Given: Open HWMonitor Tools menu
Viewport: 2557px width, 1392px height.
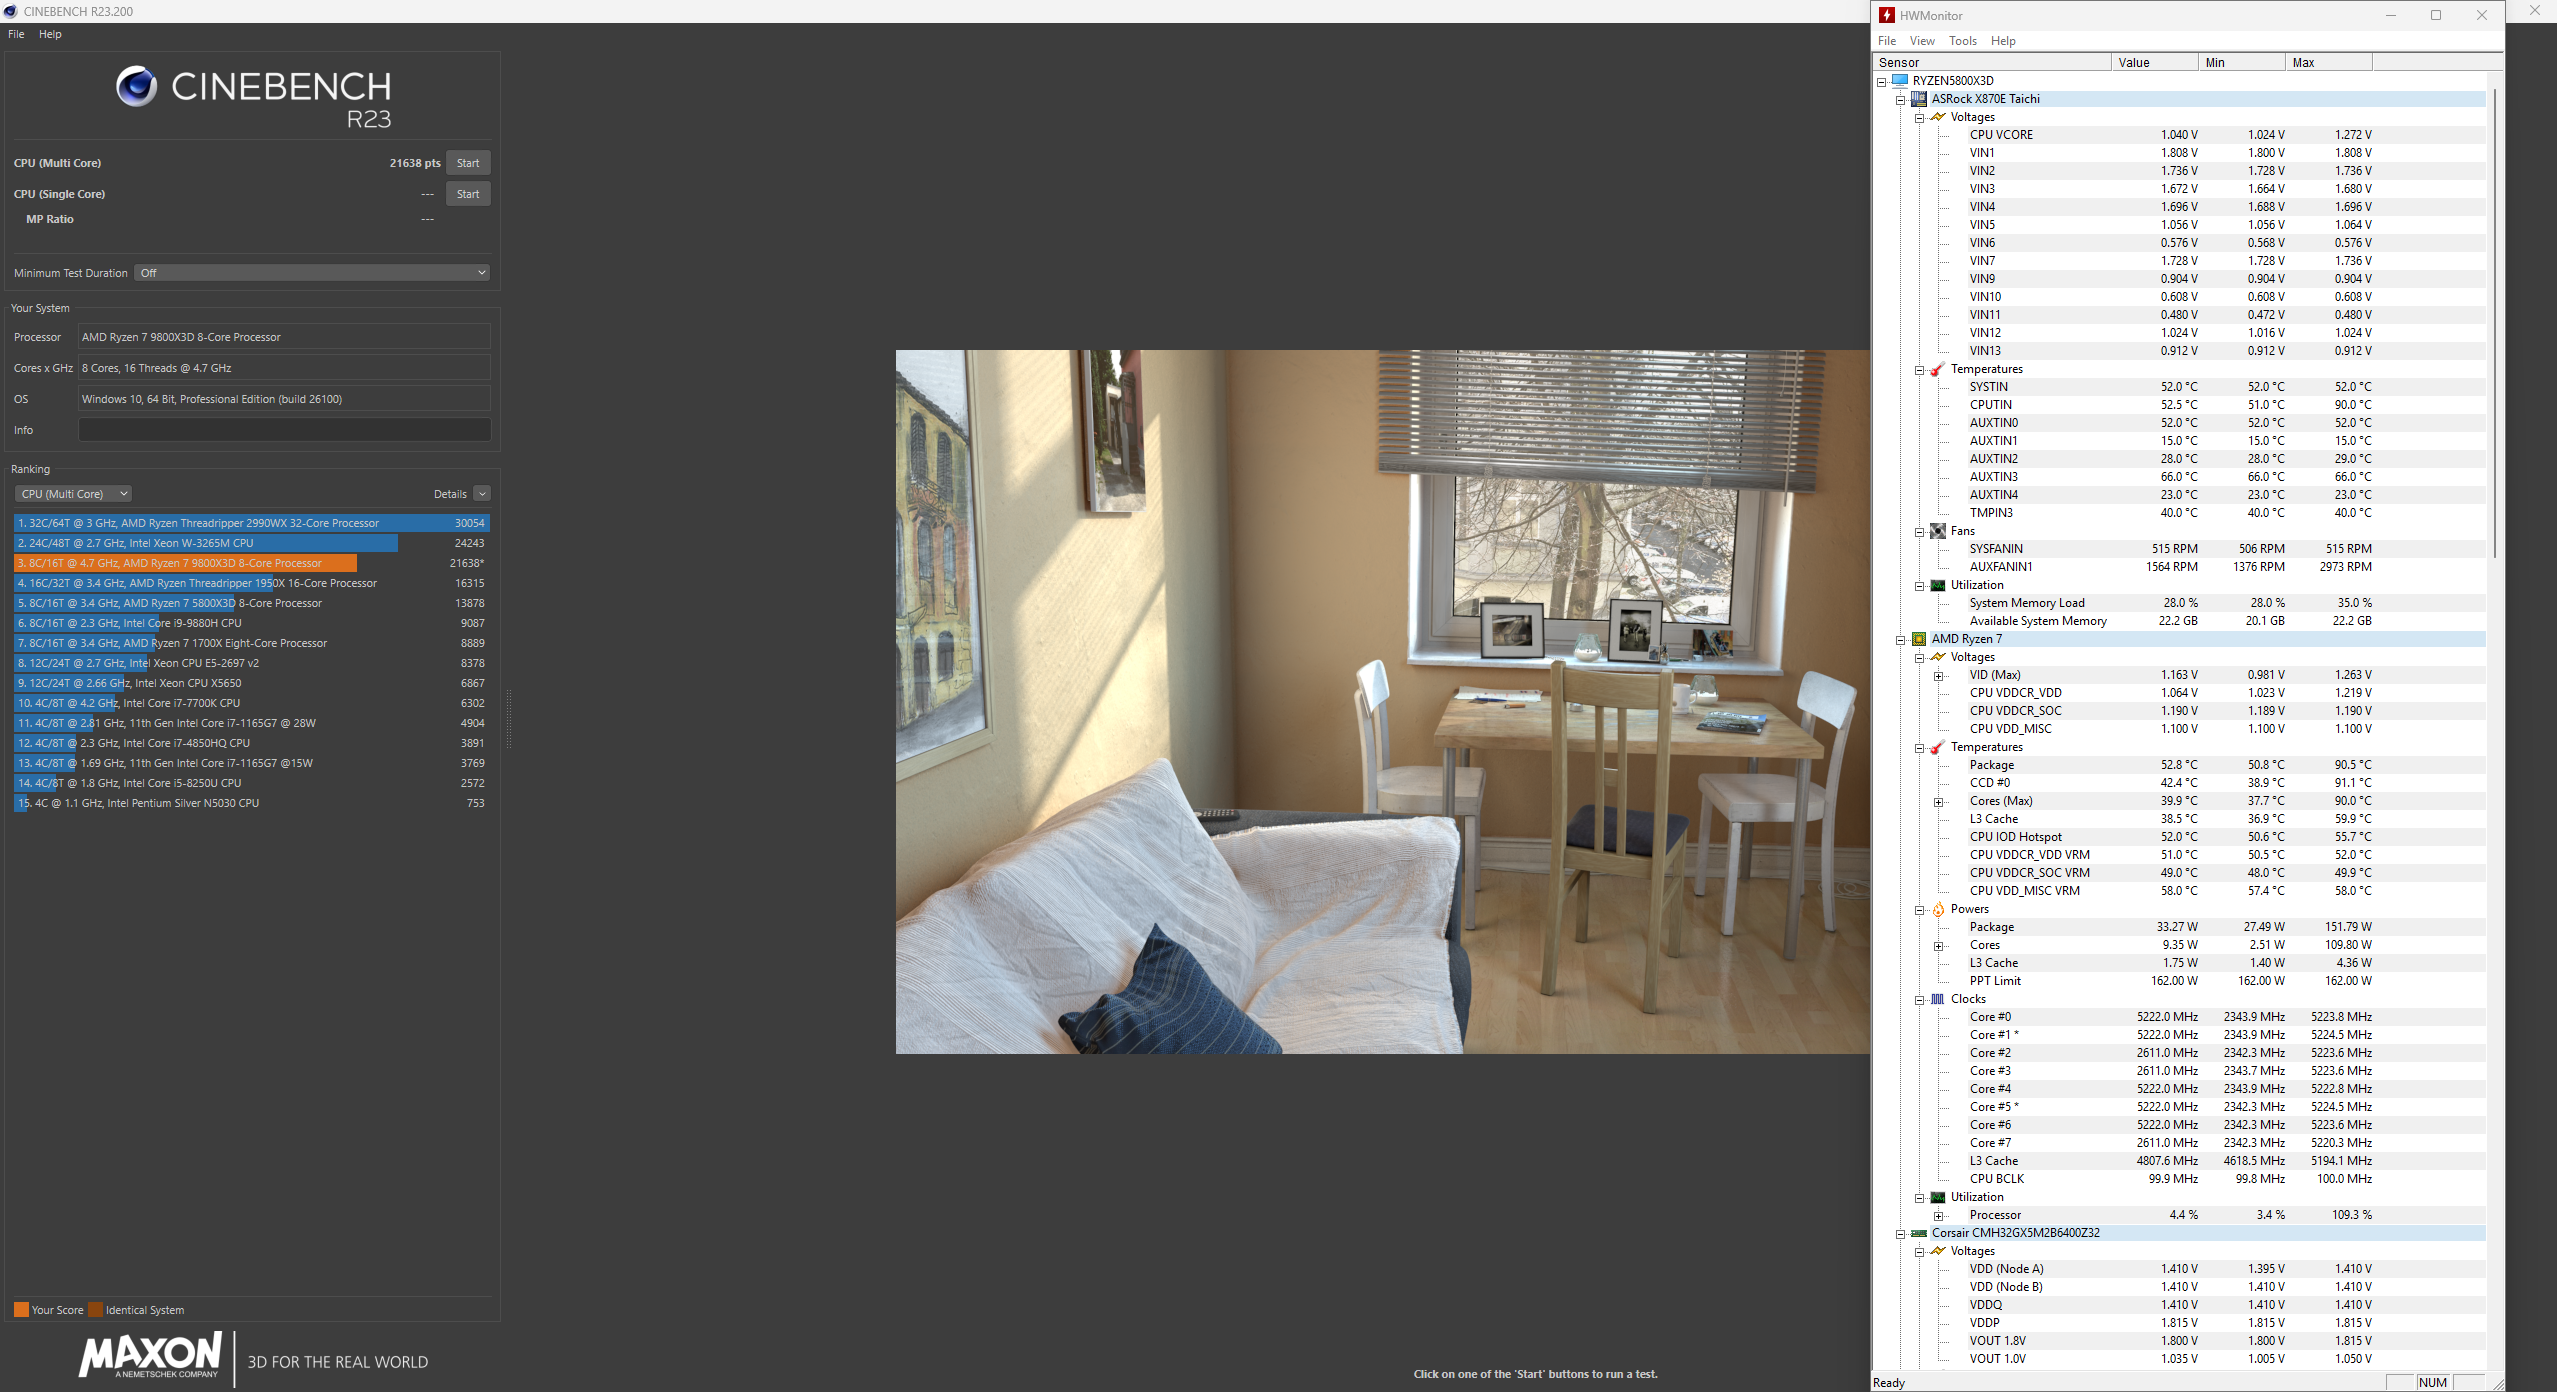Looking at the screenshot, I should (x=1962, y=41).
